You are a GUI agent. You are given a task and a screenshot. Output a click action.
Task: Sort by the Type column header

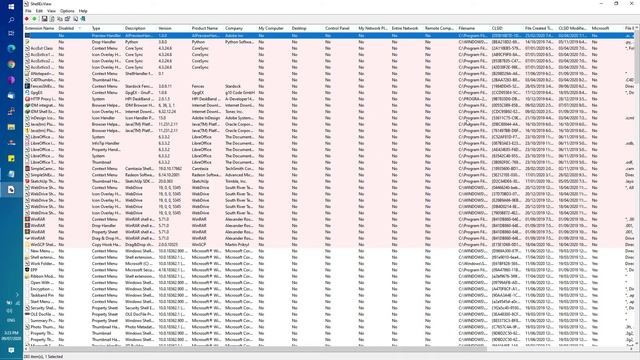point(107,29)
